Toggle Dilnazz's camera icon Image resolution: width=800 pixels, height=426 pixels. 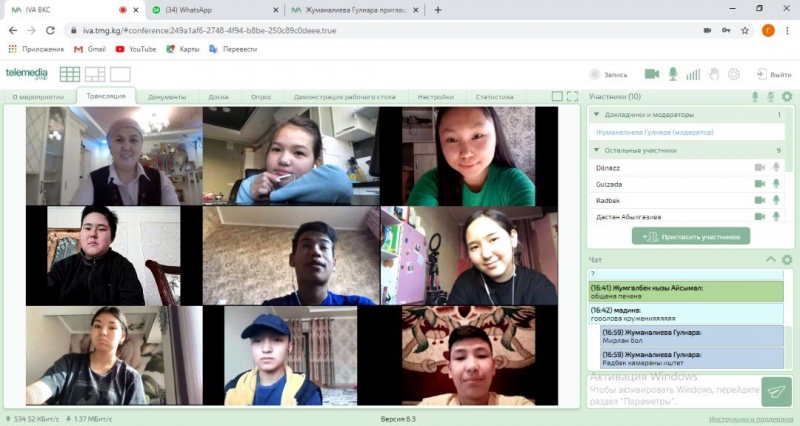pyautogui.click(x=760, y=167)
